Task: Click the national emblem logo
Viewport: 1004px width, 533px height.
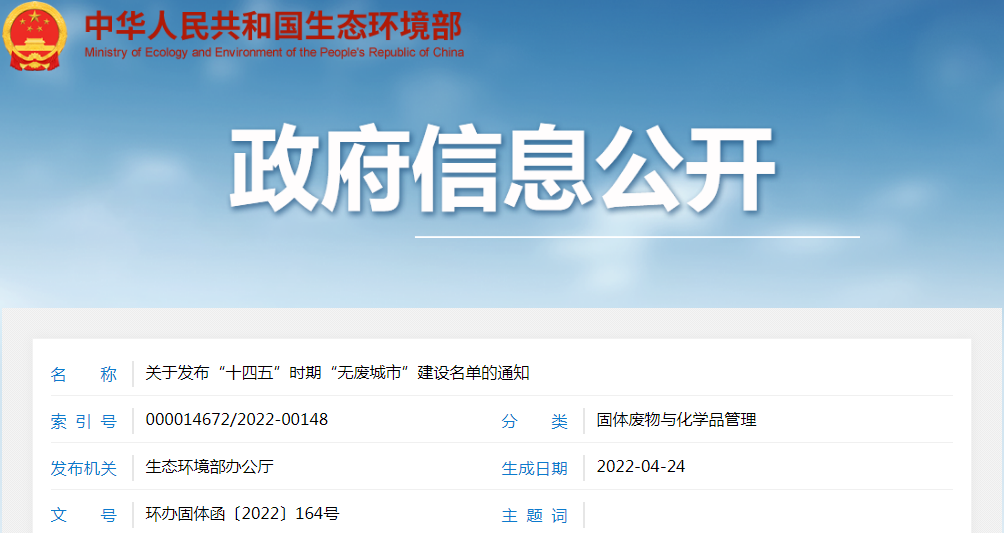Action: pyautogui.click(x=34, y=37)
